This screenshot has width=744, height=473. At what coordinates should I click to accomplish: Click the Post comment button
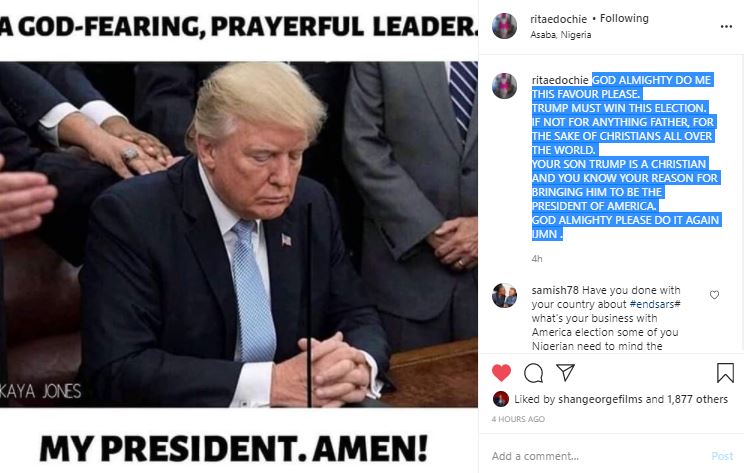pos(722,456)
